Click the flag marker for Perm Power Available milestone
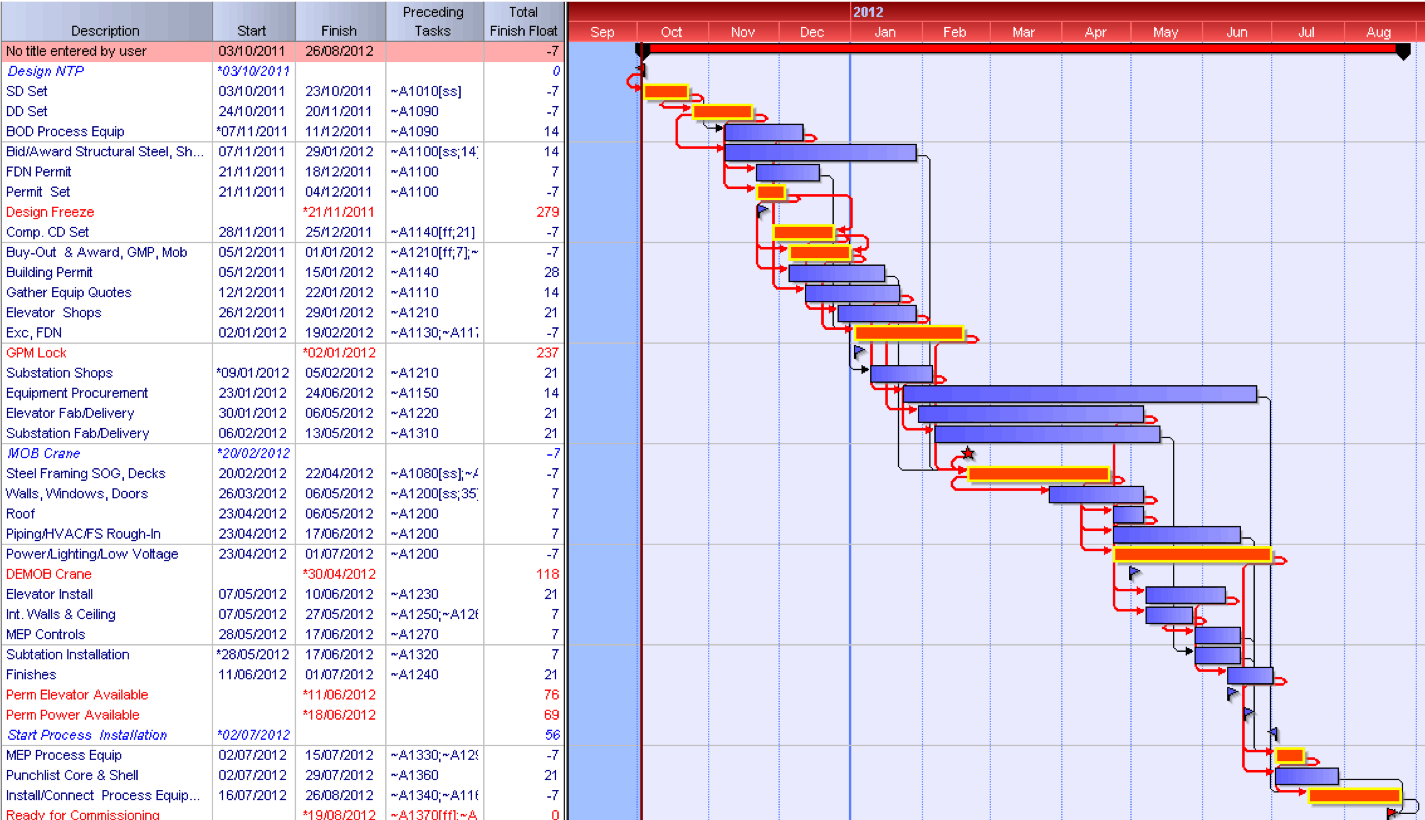This screenshot has width=1425, height=820. point(1246,713)
